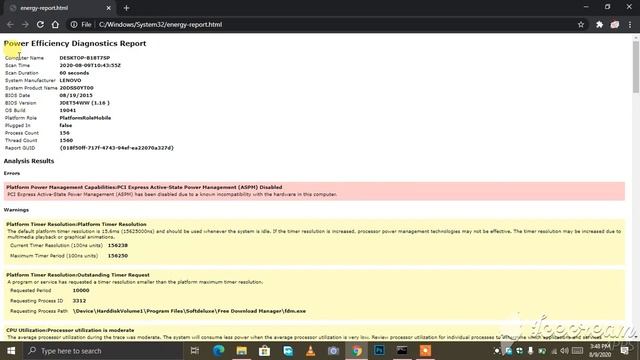This screenshot has height=360, width=640.
Task: Click the page vertical scrollbar thumb
Action: pos(636,66)
